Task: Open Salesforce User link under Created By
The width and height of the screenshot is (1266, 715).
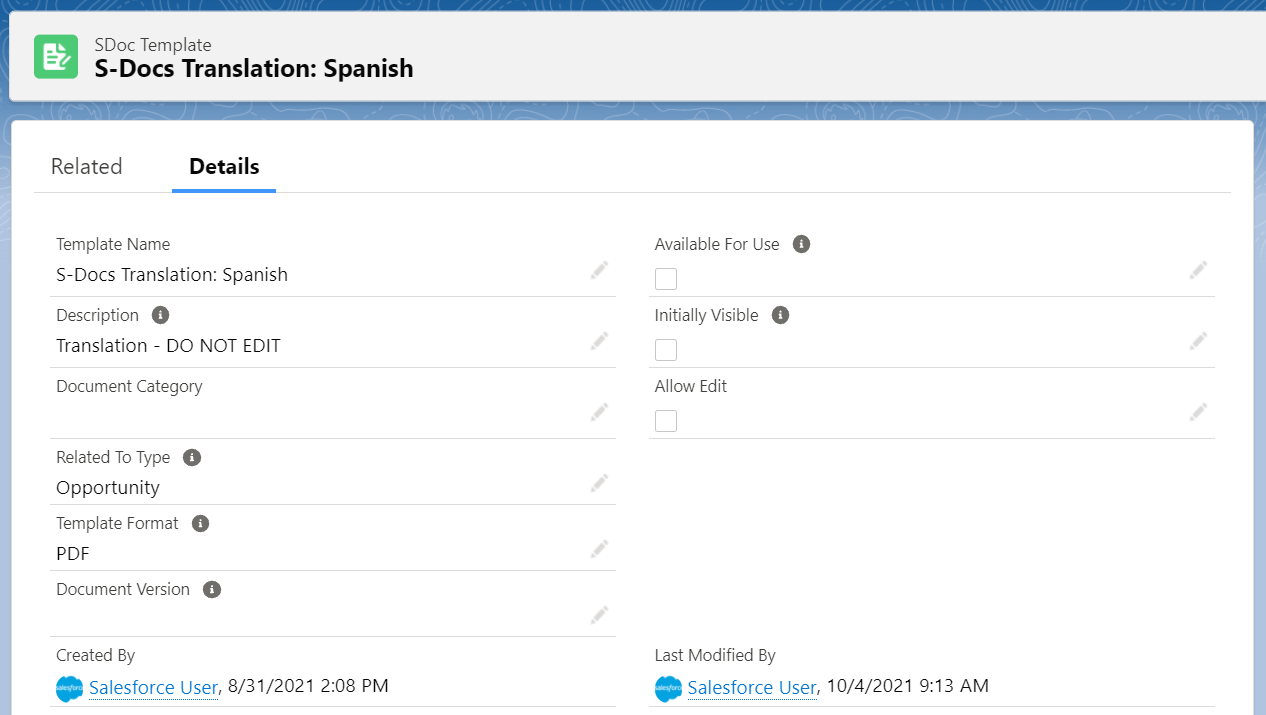Action: click(153, 687)
